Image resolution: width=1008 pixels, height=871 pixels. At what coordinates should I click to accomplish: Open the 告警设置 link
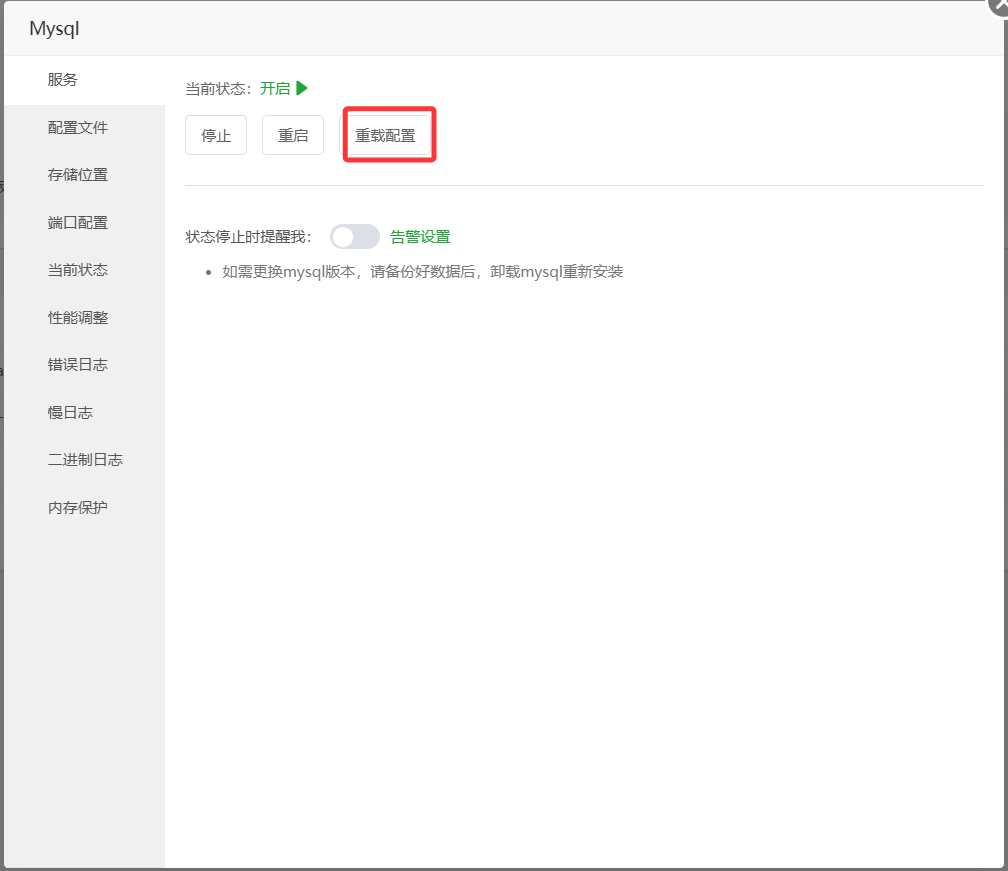(x=420, y=237)
